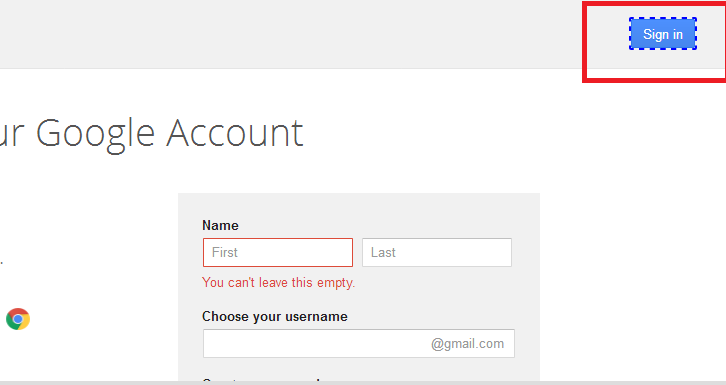The width and height of the screenshot is (726, 385).
Task: Click the word "Google" in the heading
Action: pos(95,134)
